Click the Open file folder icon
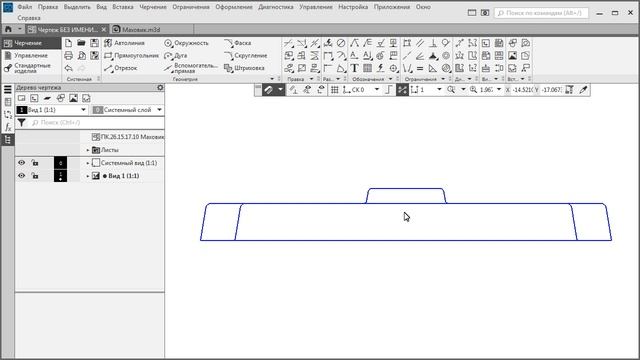This screenshot has width=640, height=360. coord(81,43)
